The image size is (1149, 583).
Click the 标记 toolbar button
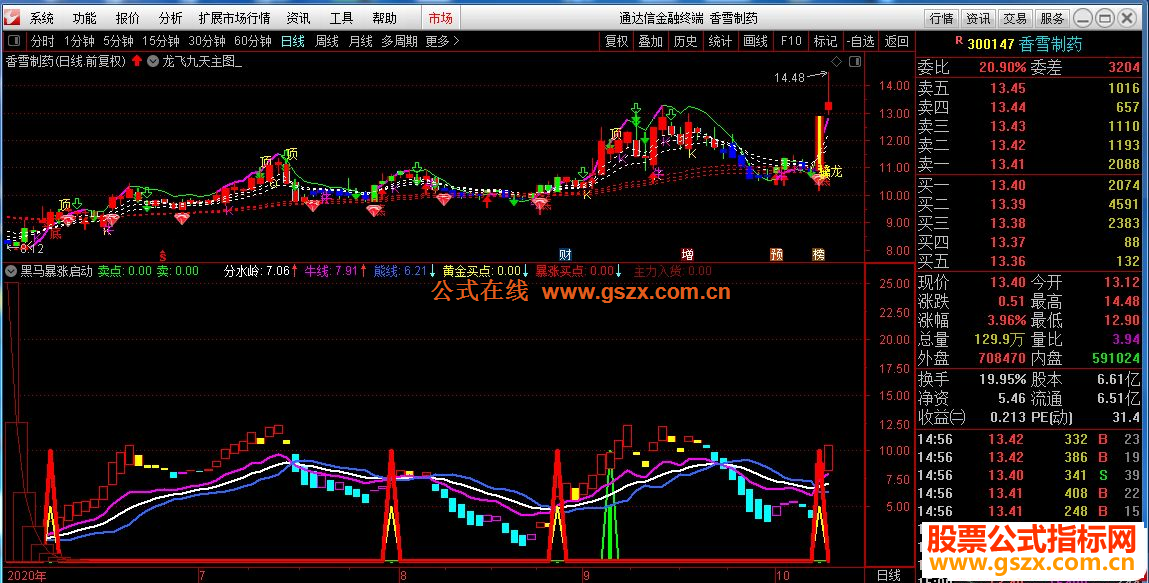coord(825,41)
